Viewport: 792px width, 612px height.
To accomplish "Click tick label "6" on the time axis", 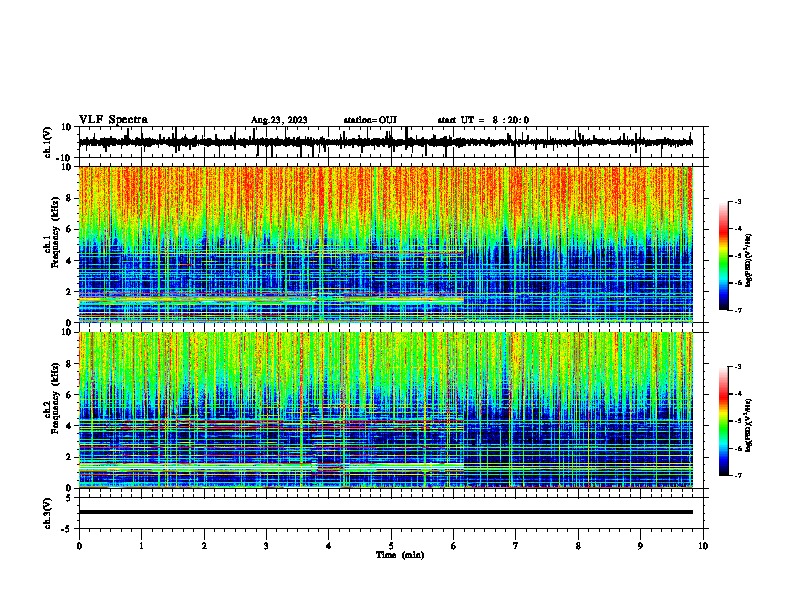I will click(x=453, y=546).
